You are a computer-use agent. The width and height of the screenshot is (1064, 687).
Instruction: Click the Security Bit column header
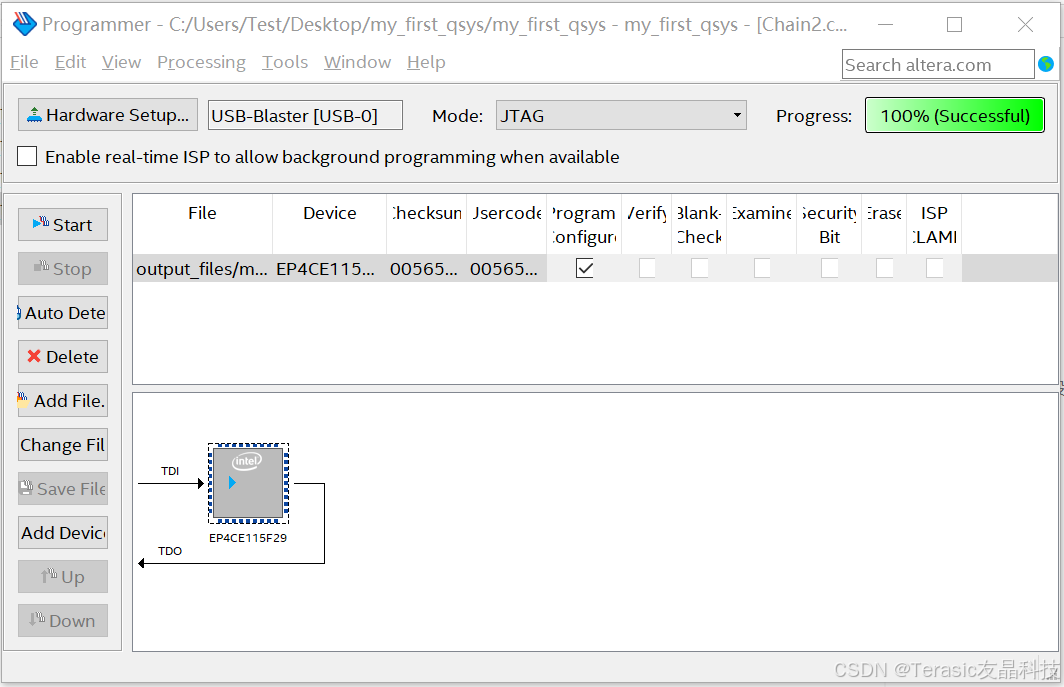pyautogui.click(x=829, y=225)
